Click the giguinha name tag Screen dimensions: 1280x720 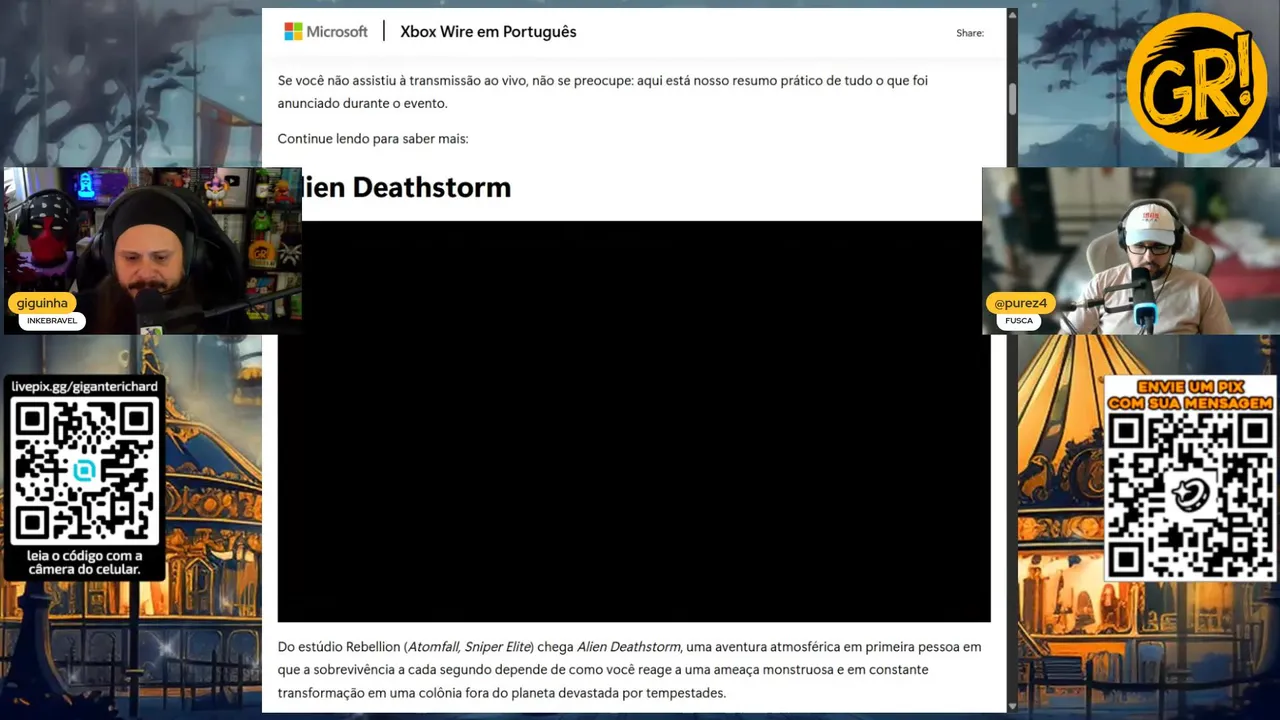(42, 303)
